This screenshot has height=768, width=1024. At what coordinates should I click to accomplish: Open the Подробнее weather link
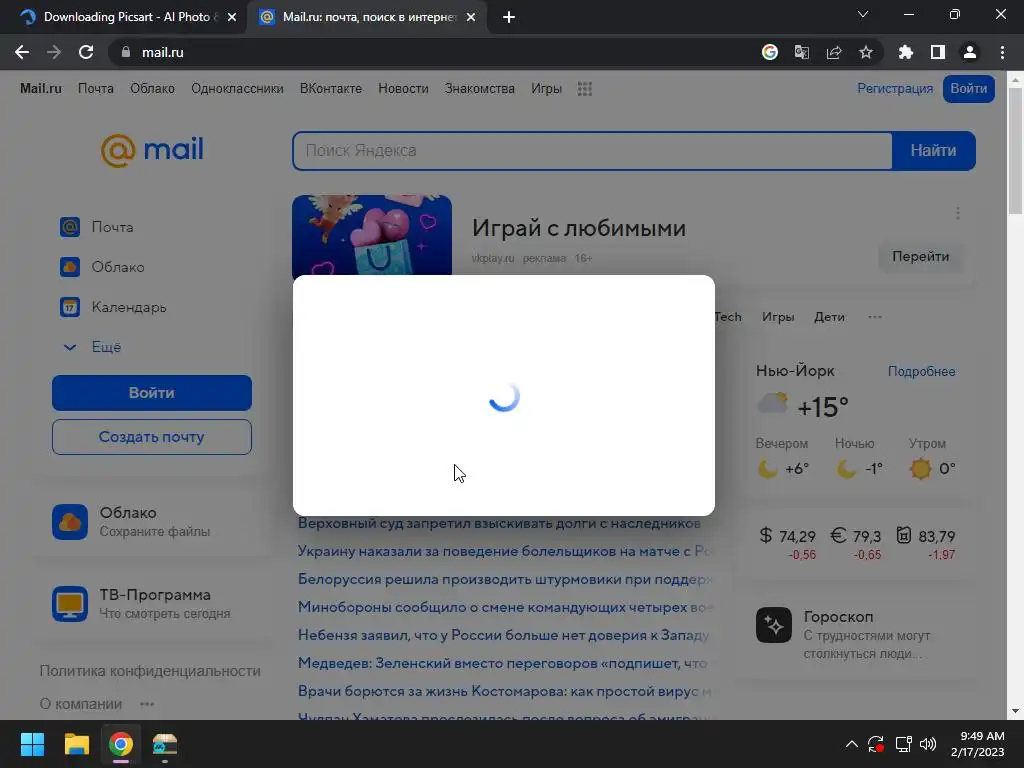(921, 372)
